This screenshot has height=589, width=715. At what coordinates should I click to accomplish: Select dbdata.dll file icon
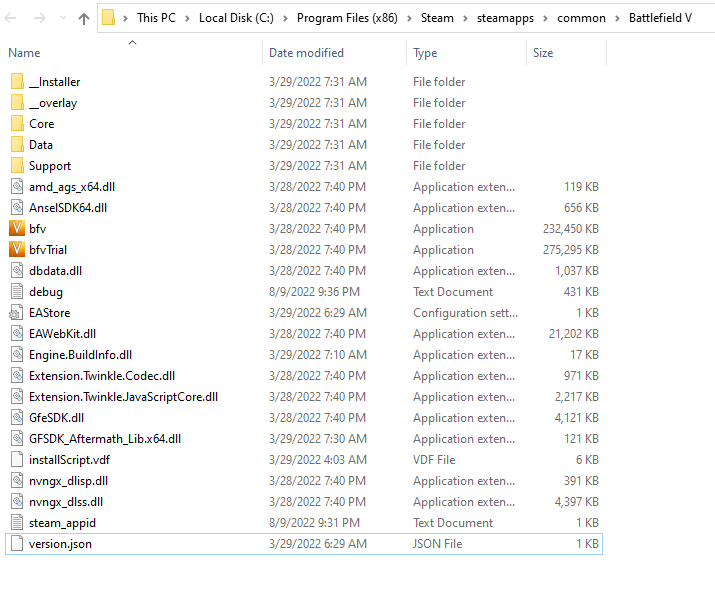click(17, 270)
